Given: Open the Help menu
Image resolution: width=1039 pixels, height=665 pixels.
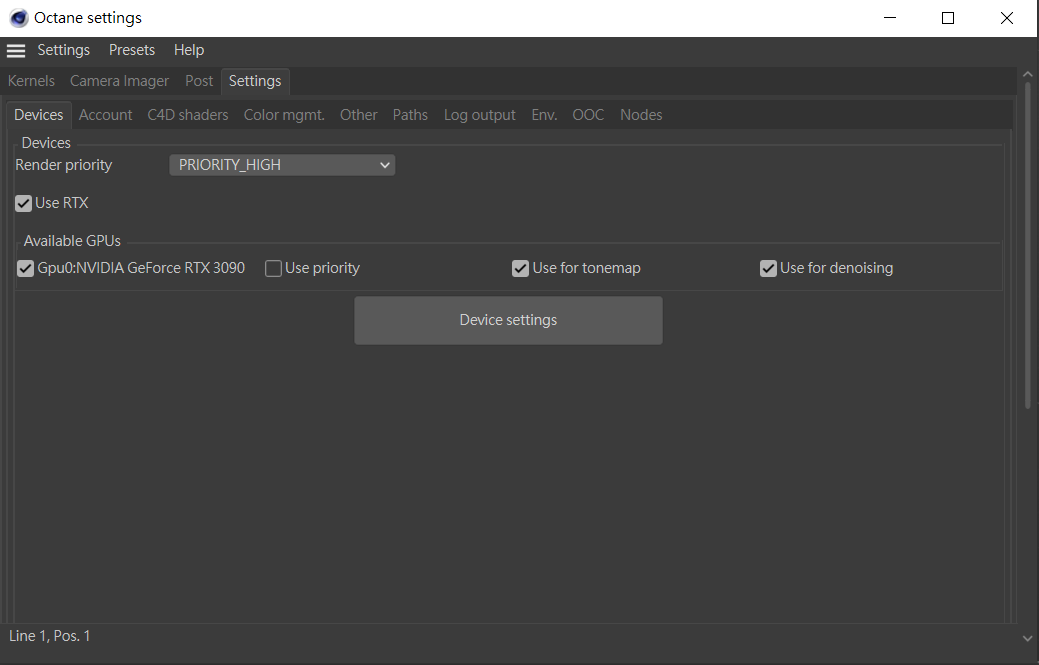Looking at the screenshot, I should (189, 50).
